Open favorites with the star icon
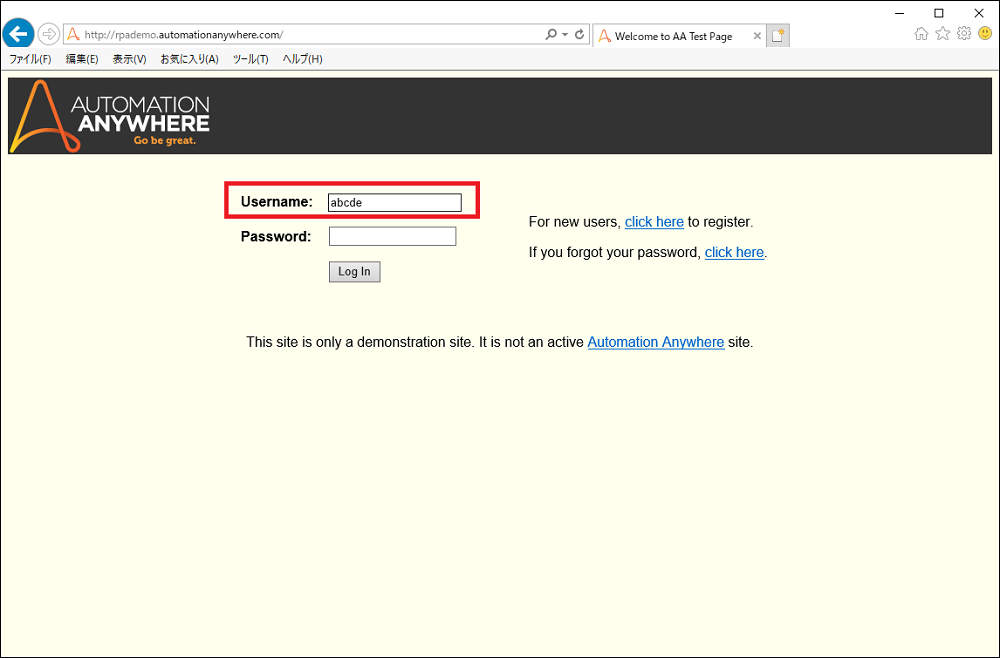Viewport: 1000px width, 658px height. point(942,33)
